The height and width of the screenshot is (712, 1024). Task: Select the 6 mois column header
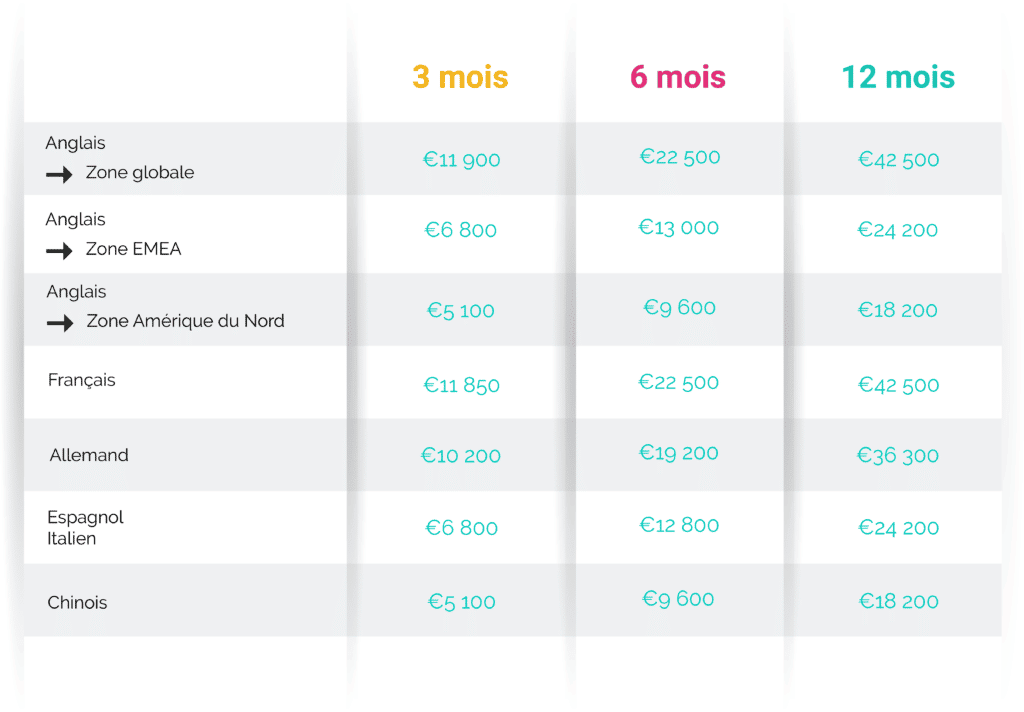[678, 77]
